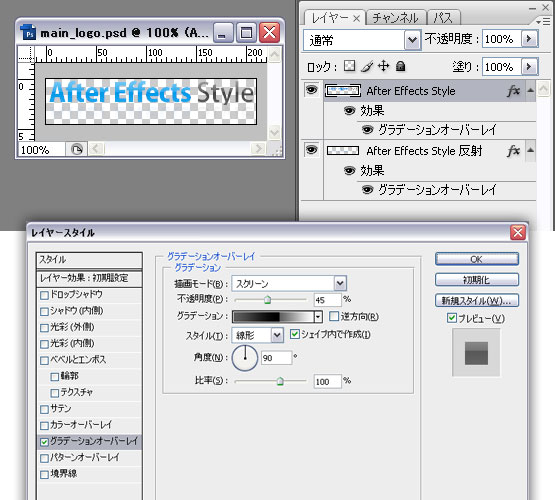Enable テクスチャ checkbox
Screen dimensions: 555x500
coord(55,393)
